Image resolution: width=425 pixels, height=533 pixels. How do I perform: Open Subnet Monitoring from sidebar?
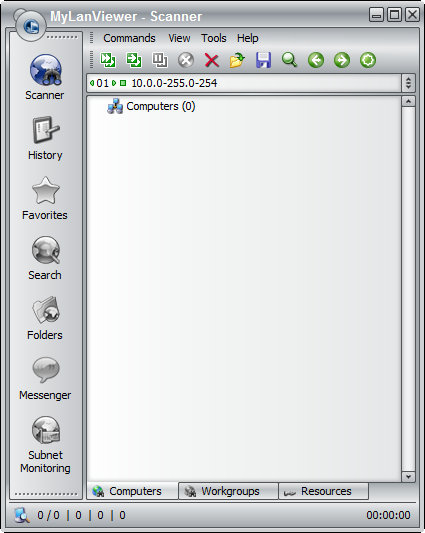pos(45,445)
